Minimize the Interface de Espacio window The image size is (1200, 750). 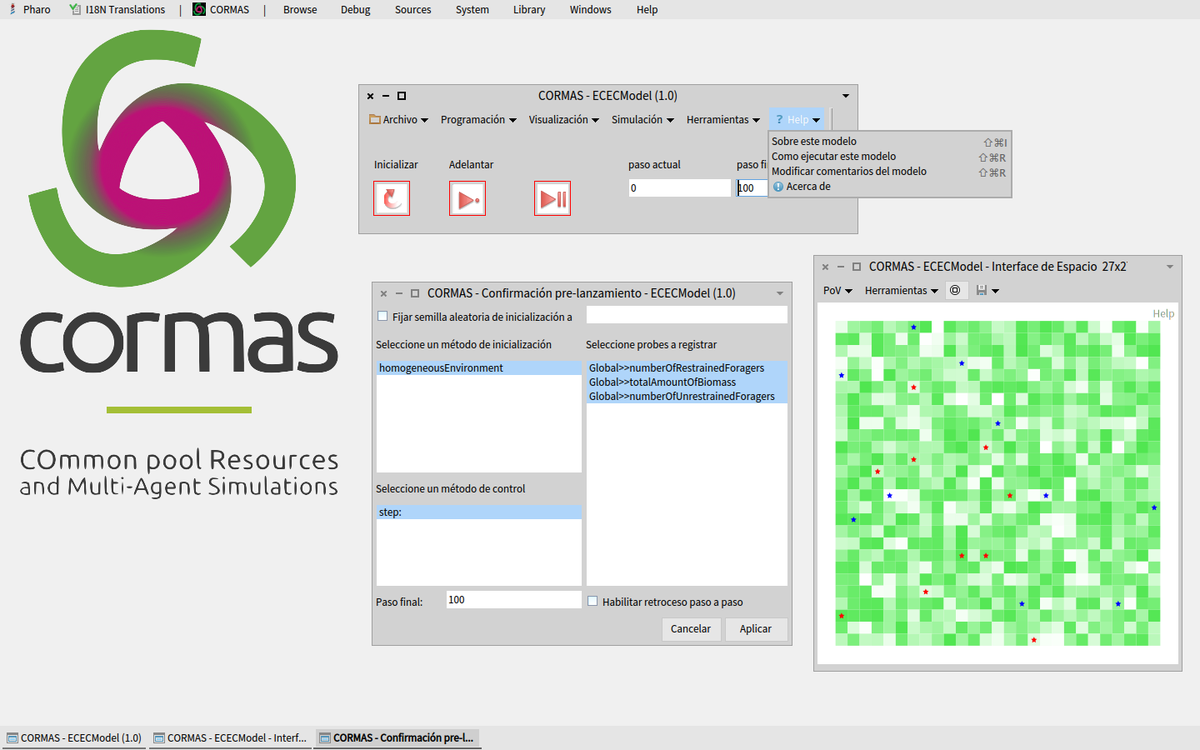coord(839,267)
